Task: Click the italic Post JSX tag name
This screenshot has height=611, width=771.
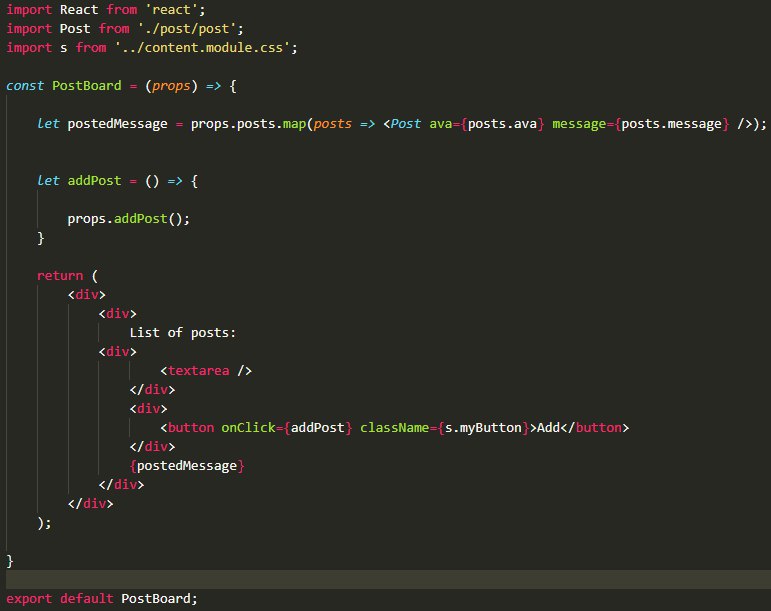Action: [x=405, y=124]
